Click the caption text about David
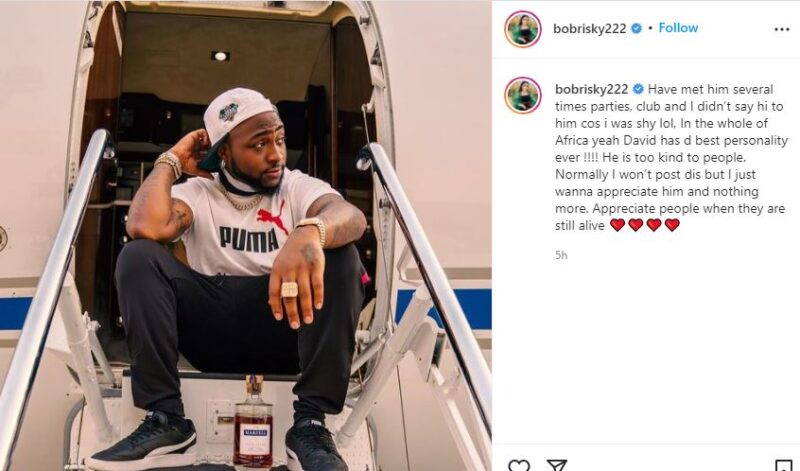Image resolution: width=800 pixels, height=471 pixels. [x=671, y=157]
